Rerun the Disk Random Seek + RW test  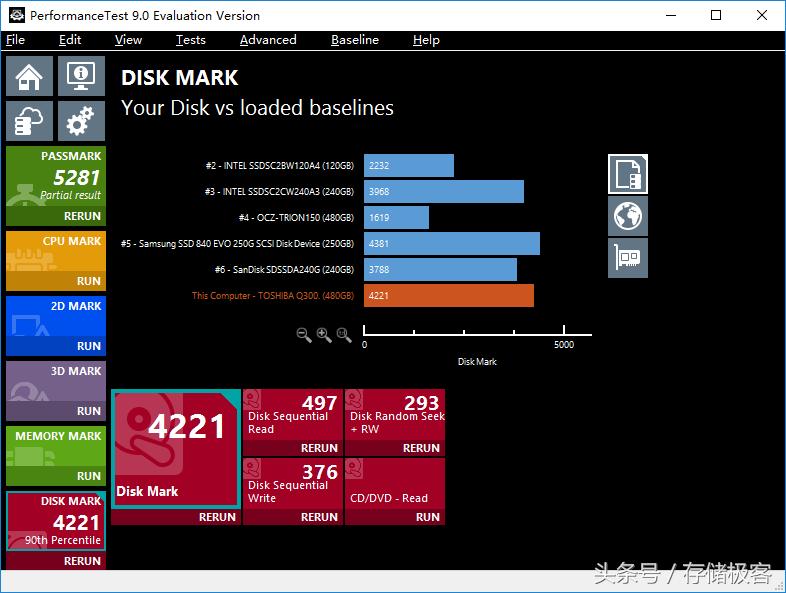(421, 448)
